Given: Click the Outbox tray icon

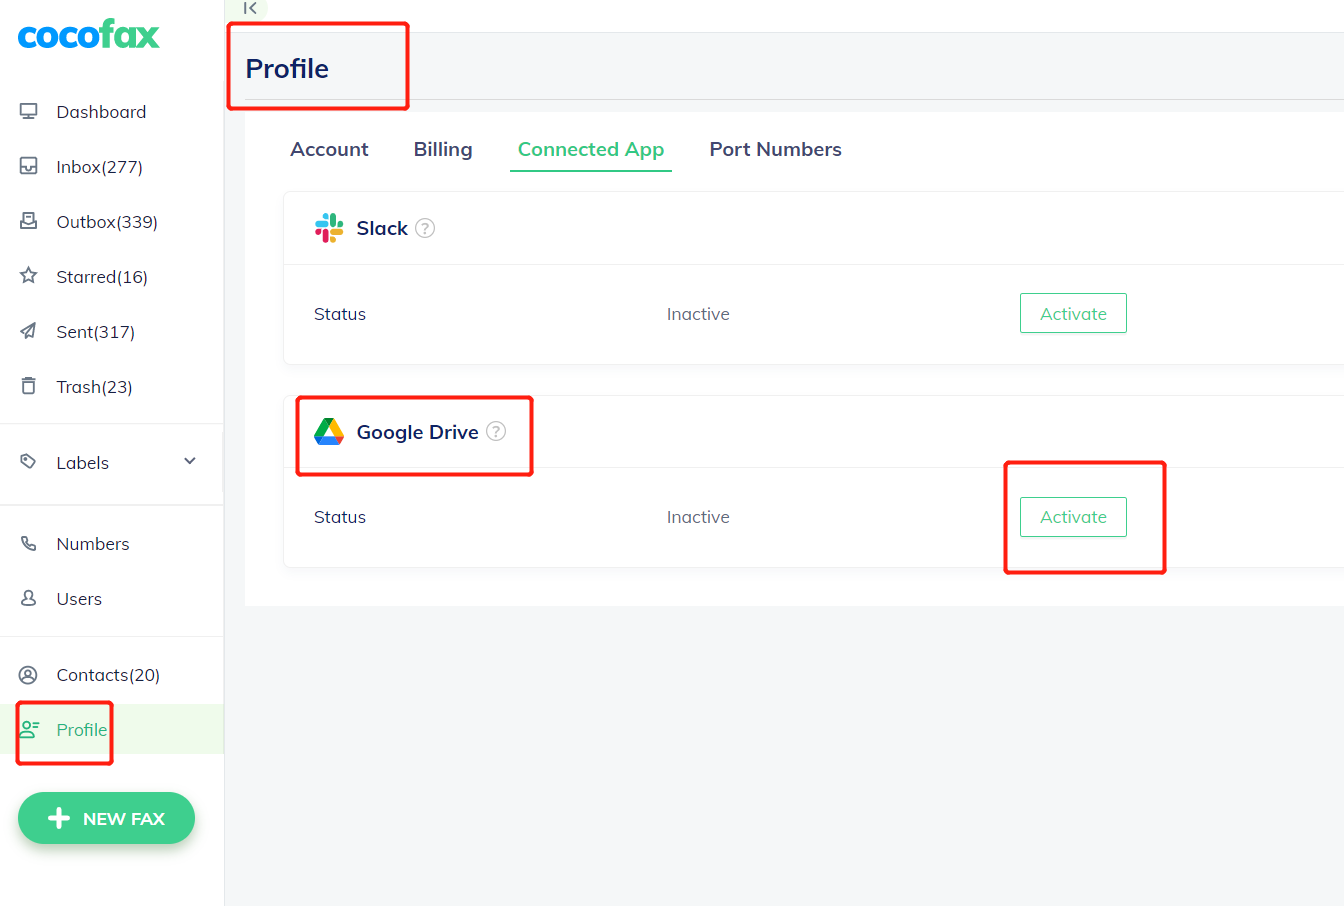Looking at the screenshot, I should [x=29, y=221].
